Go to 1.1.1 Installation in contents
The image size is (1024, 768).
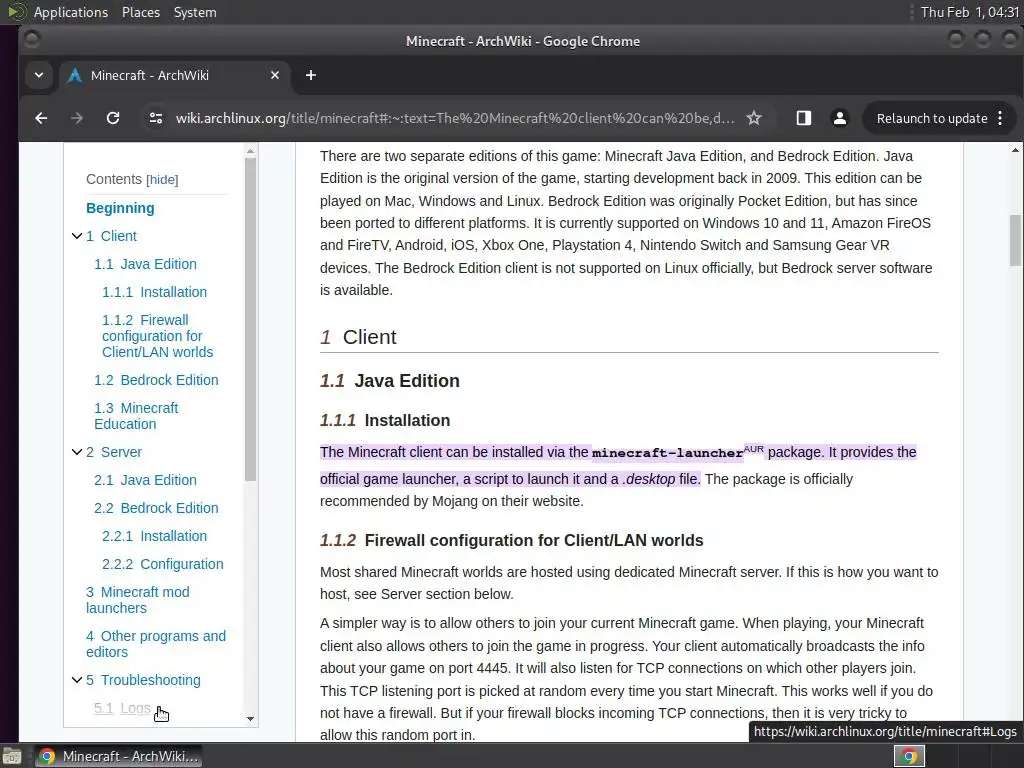154,292
